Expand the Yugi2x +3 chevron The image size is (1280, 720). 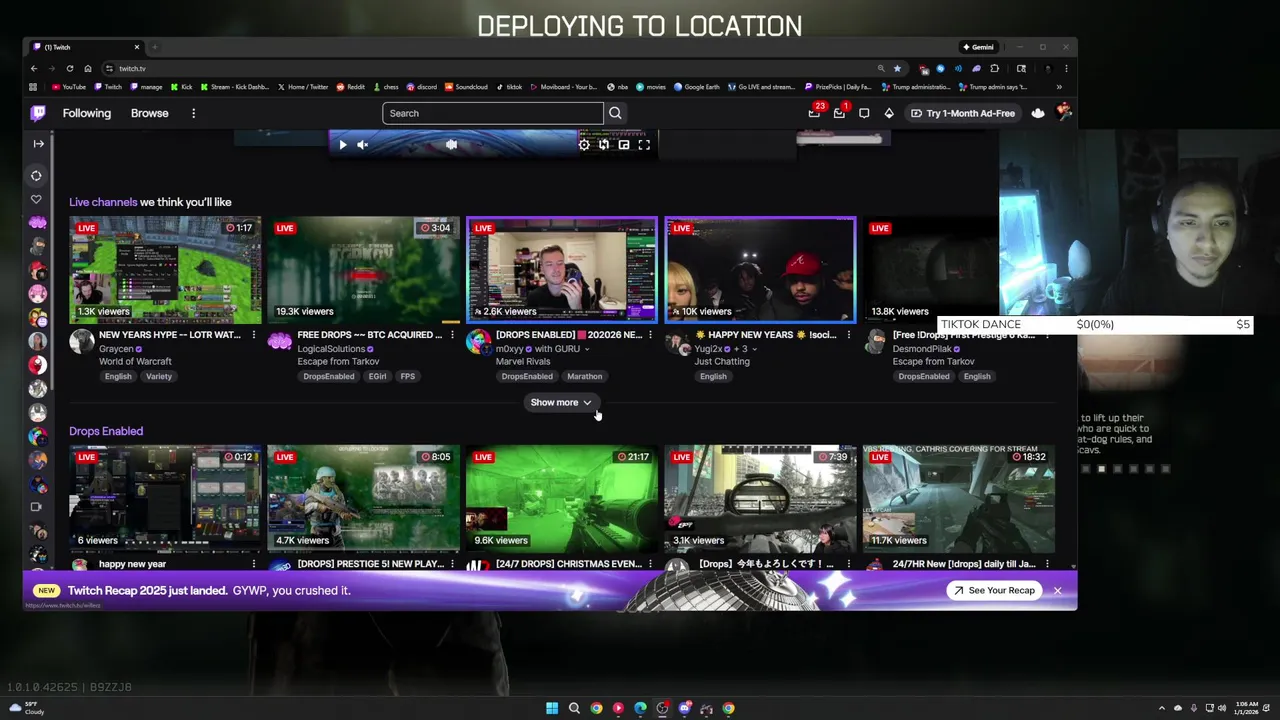754,349
